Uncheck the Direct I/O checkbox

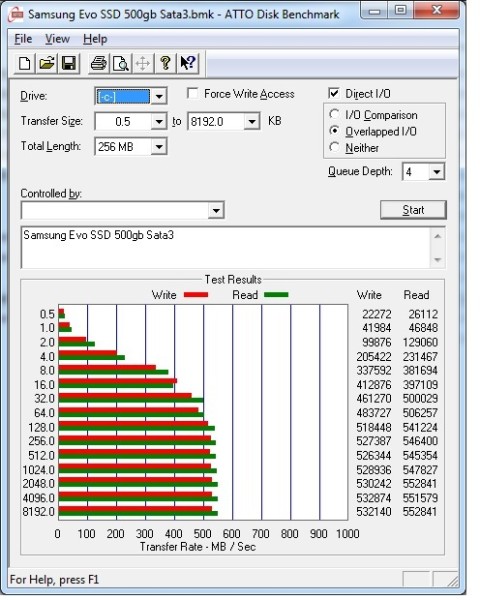(334, 93)
